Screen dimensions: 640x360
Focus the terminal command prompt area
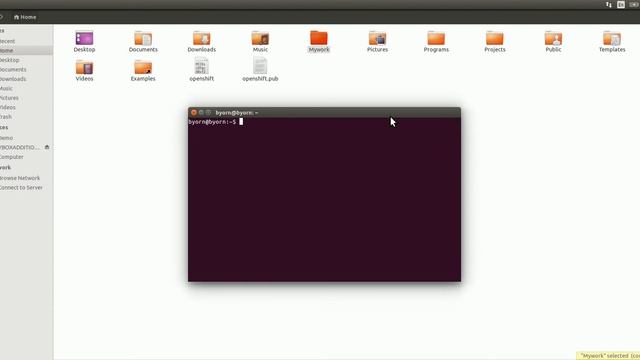coord(324,200)
